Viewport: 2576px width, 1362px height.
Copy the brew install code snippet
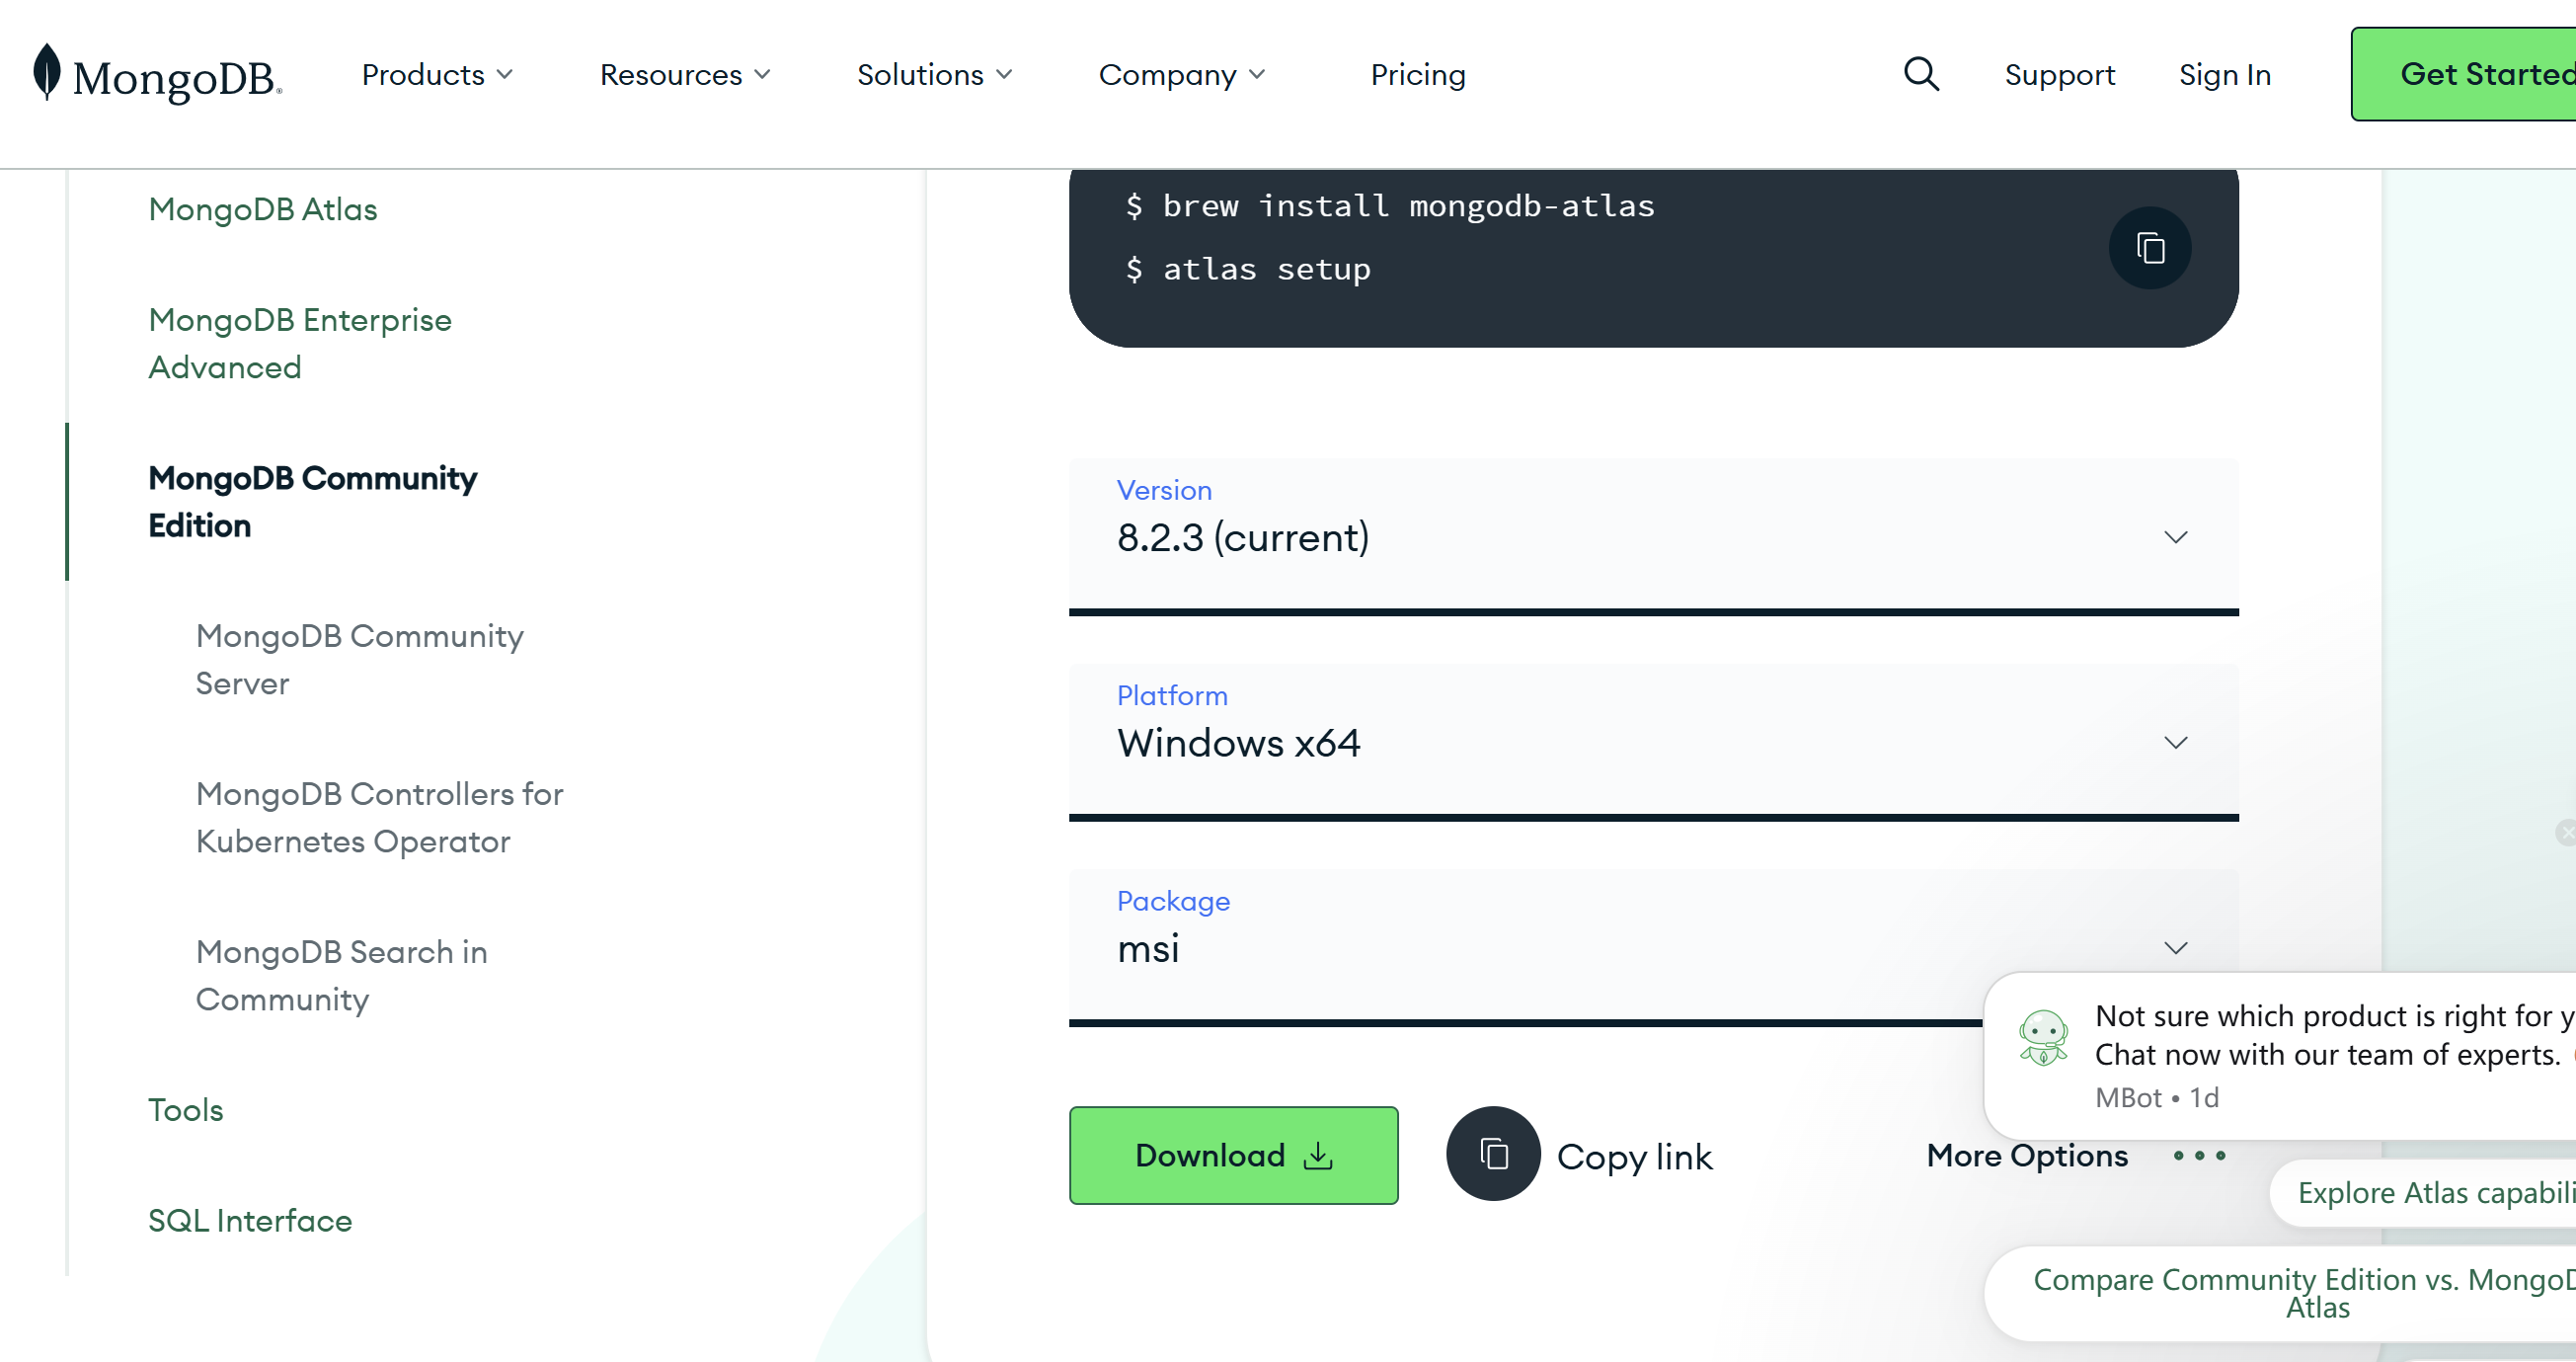(x=2149, y=248)
